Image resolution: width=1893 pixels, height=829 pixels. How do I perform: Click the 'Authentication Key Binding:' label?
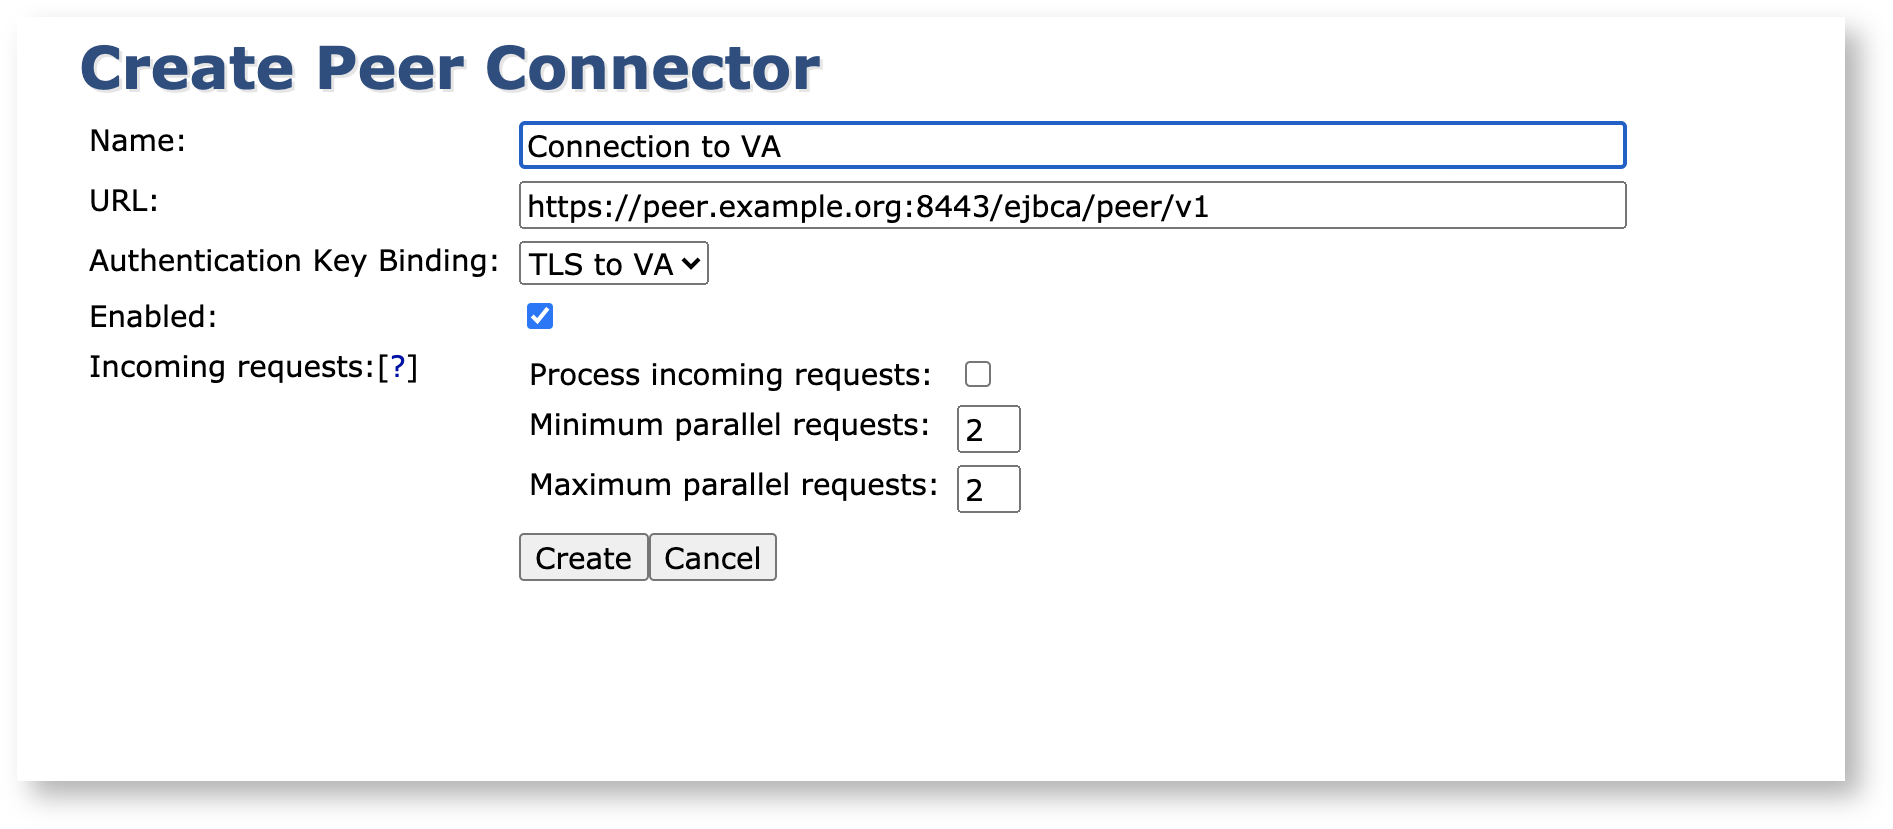click(294, 261)
